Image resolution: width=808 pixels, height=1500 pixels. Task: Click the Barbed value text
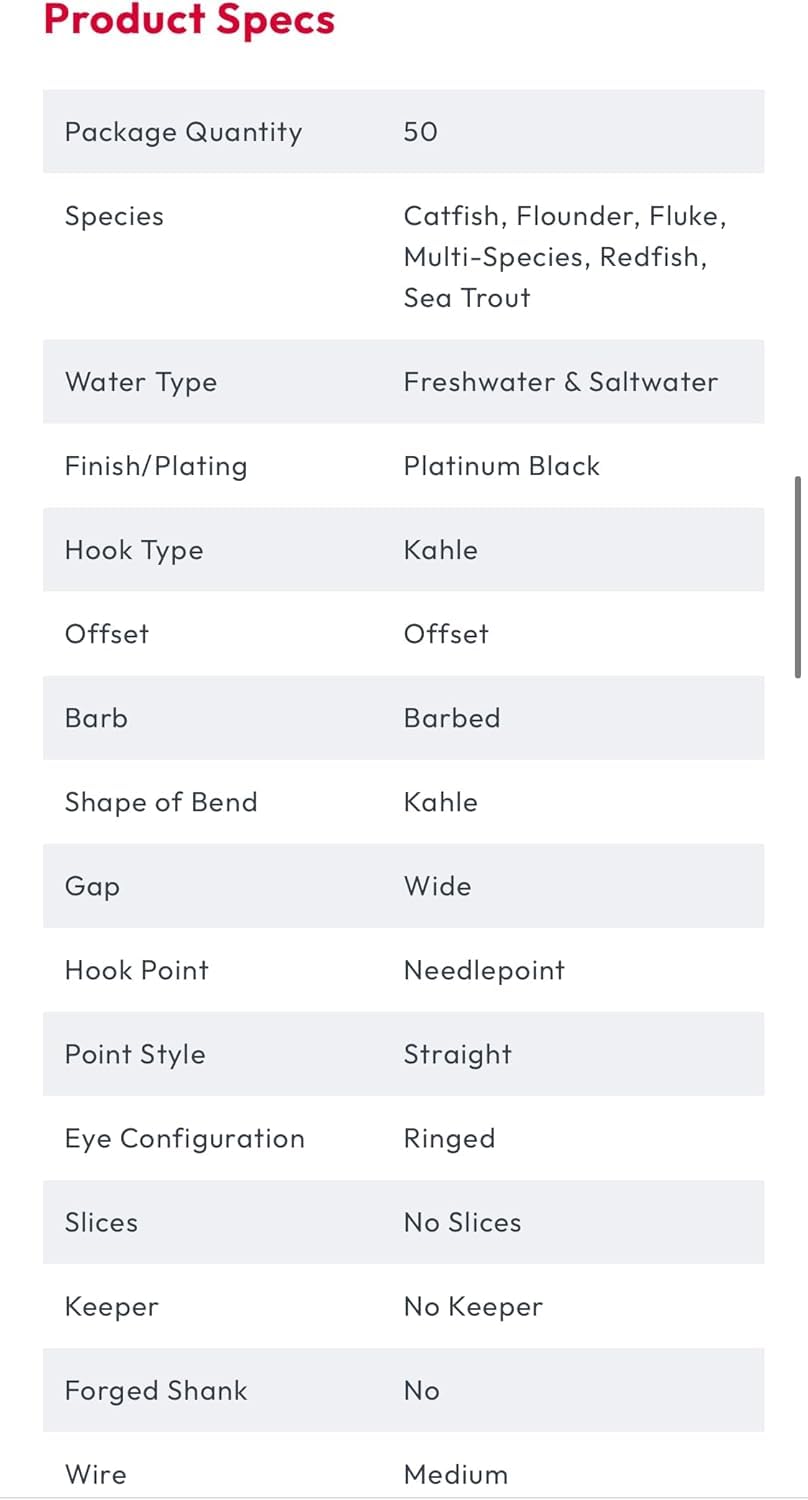pyautogui.click(x=452, y=718)
